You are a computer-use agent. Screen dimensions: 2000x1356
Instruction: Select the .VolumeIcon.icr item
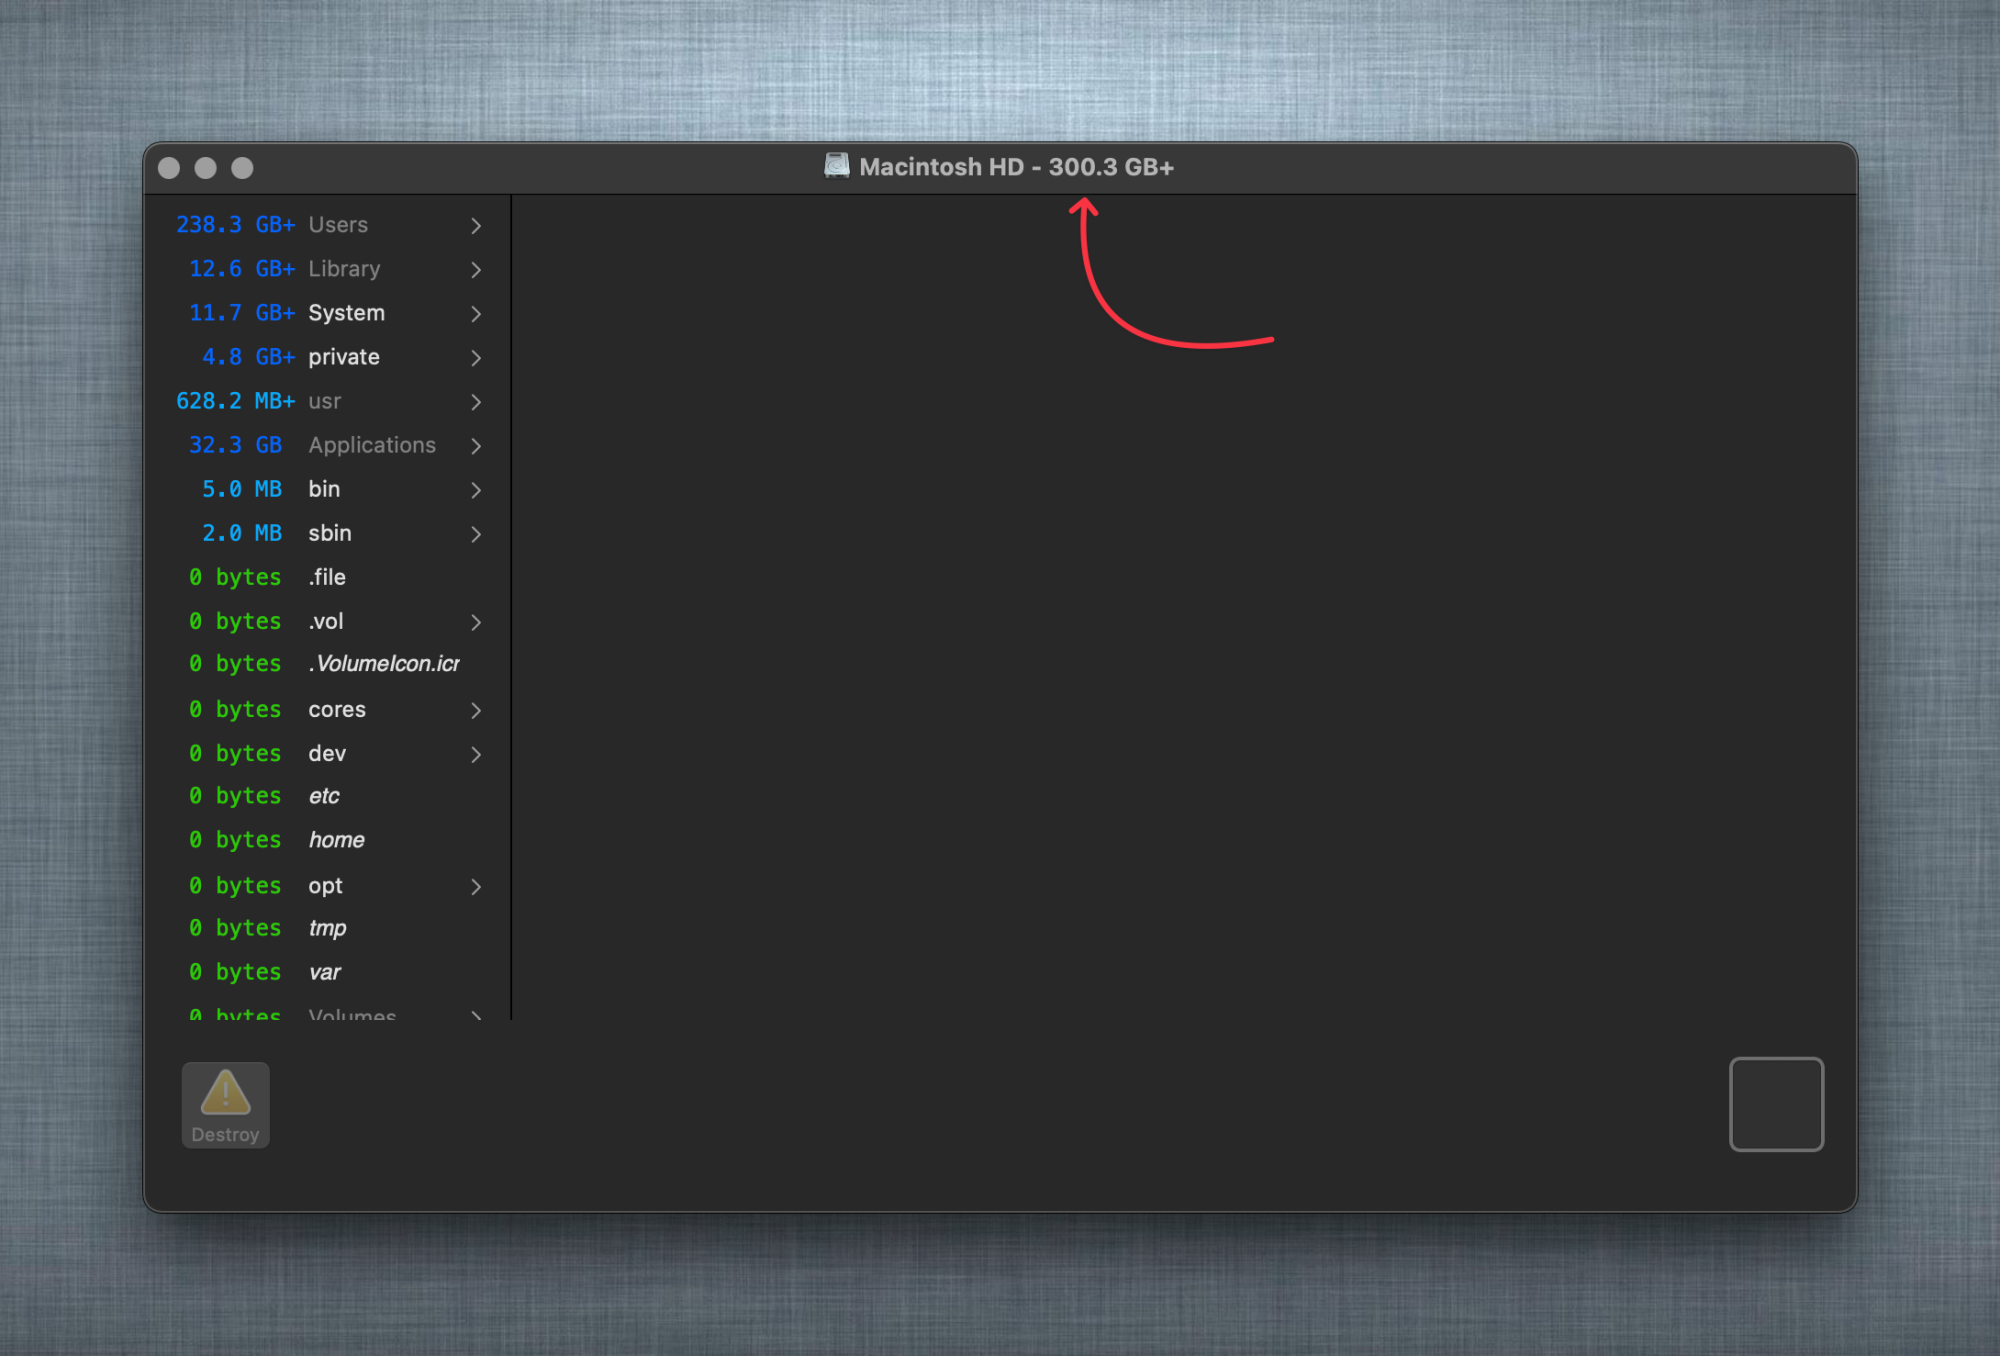pos(384,664)
